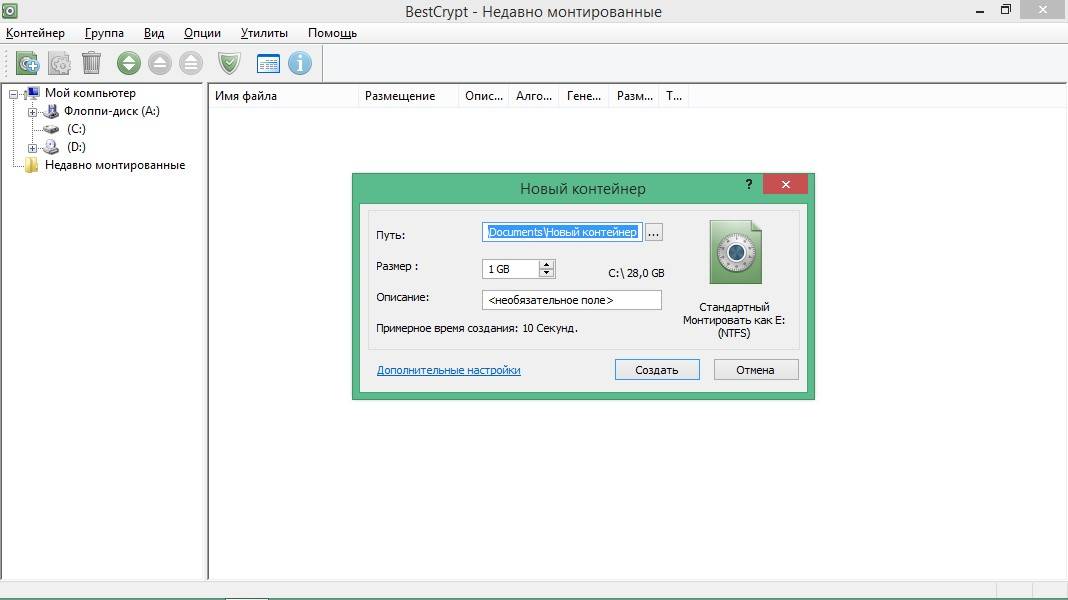Open the Опции menu

coord(202,33)
